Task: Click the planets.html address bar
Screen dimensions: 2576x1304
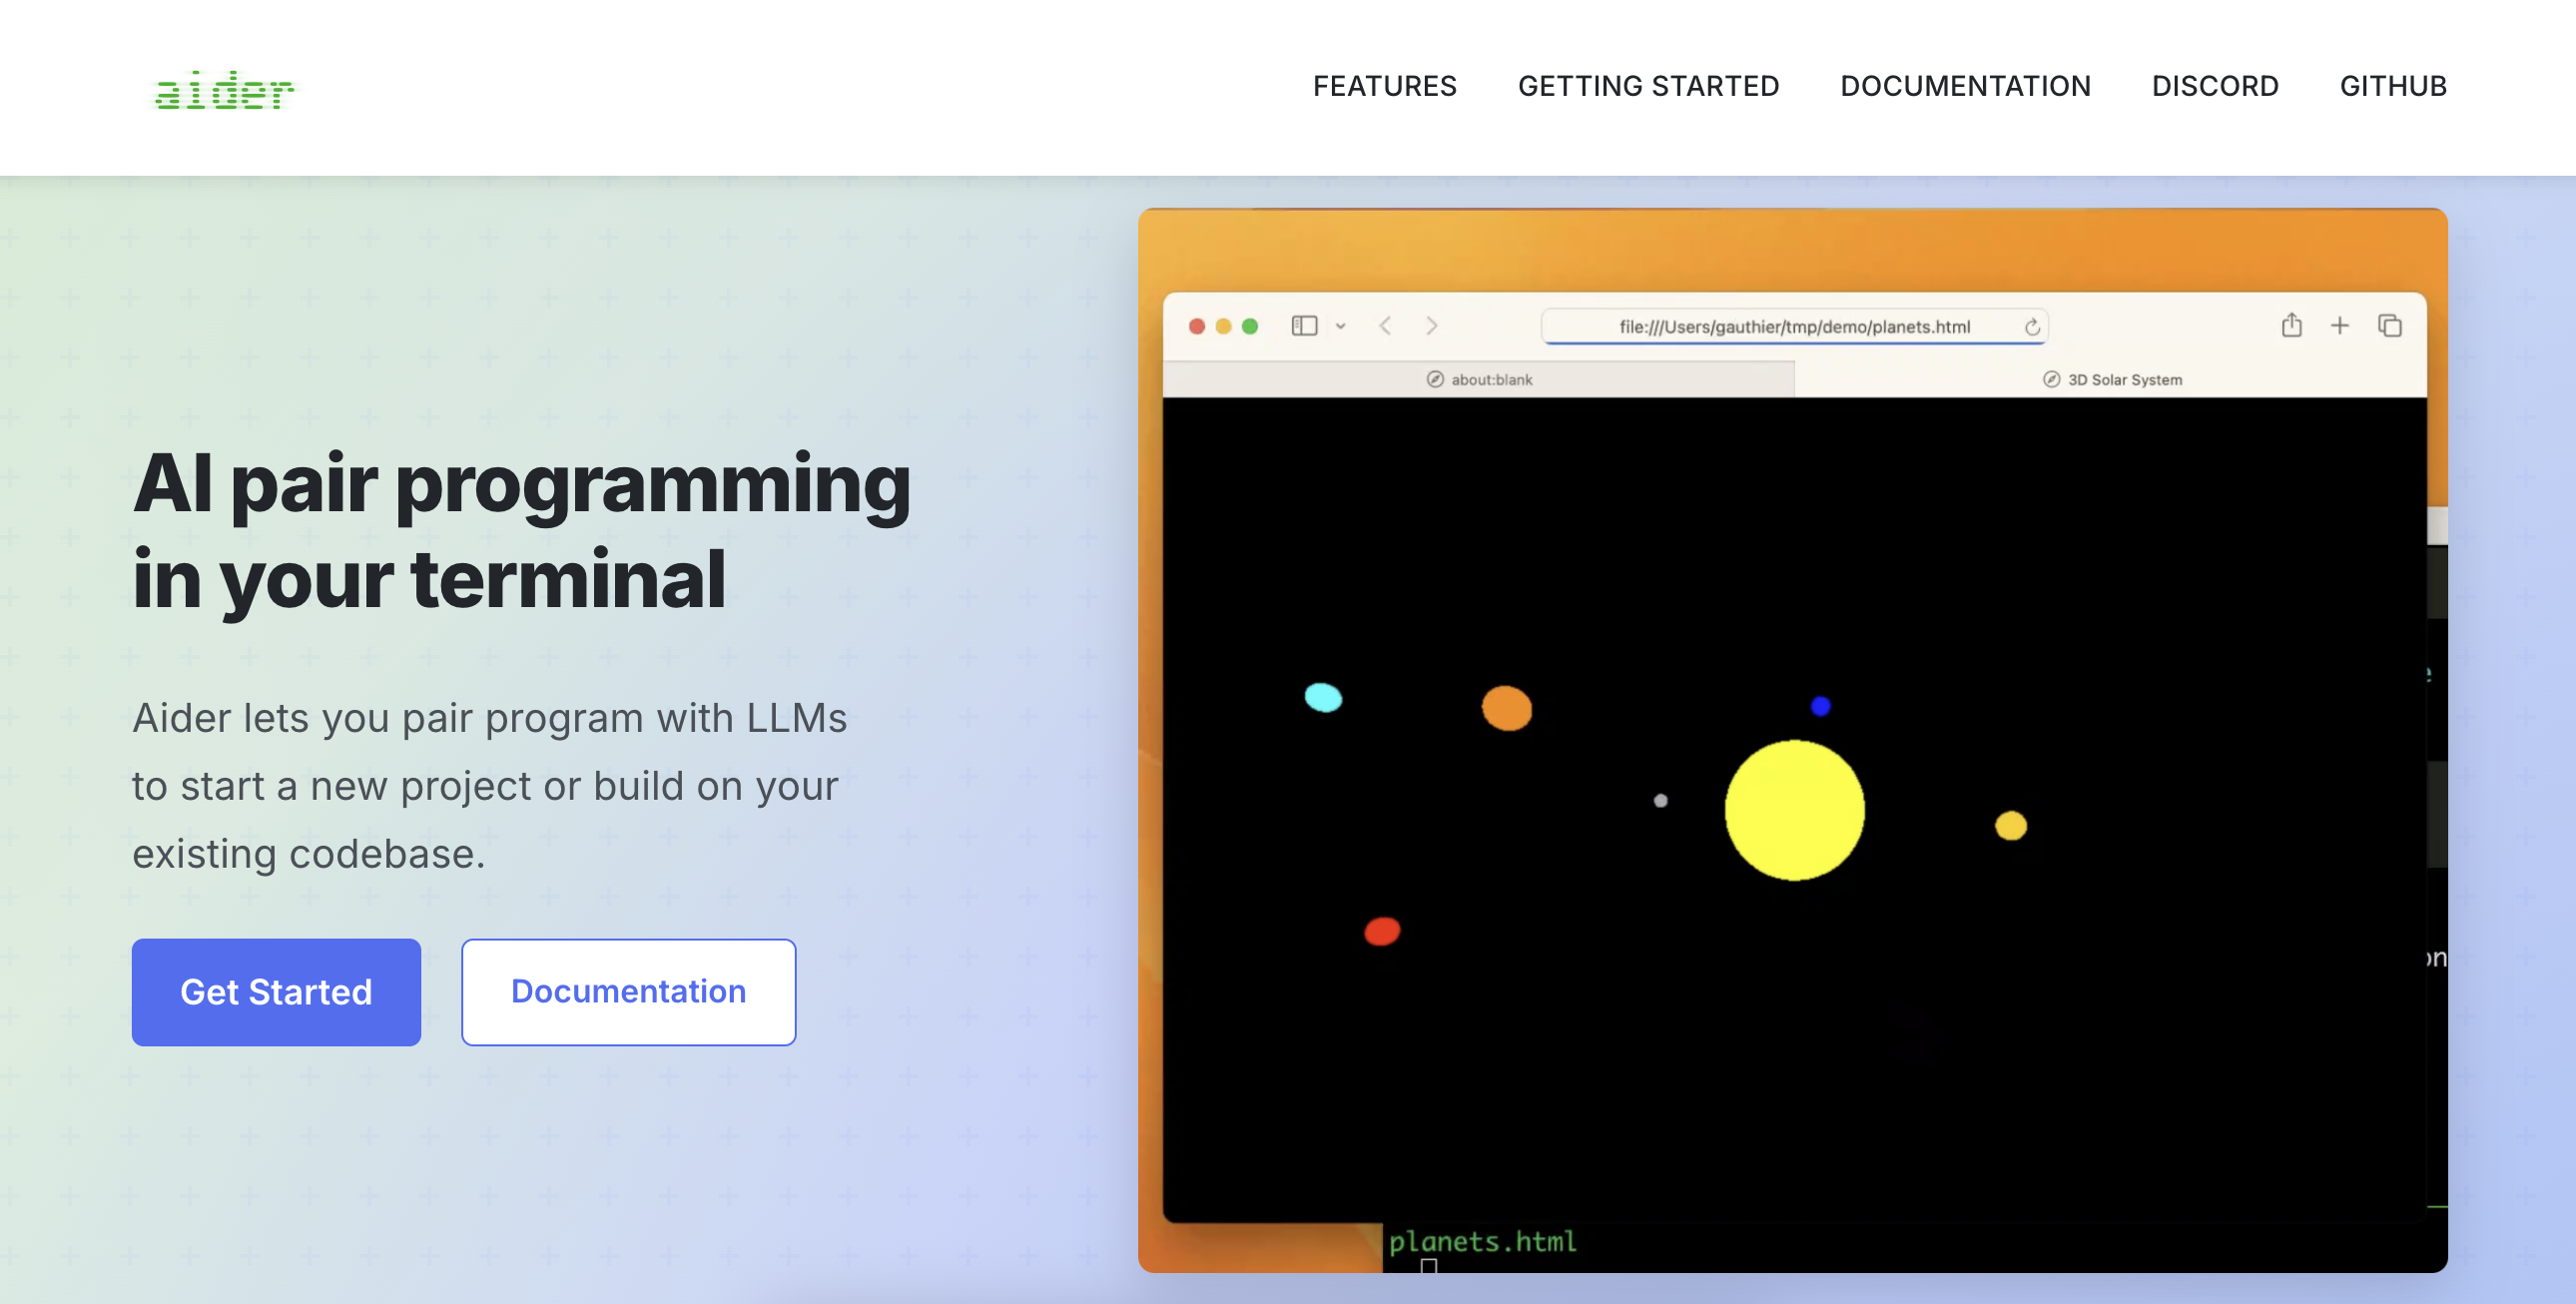Action: (1793, 327)
